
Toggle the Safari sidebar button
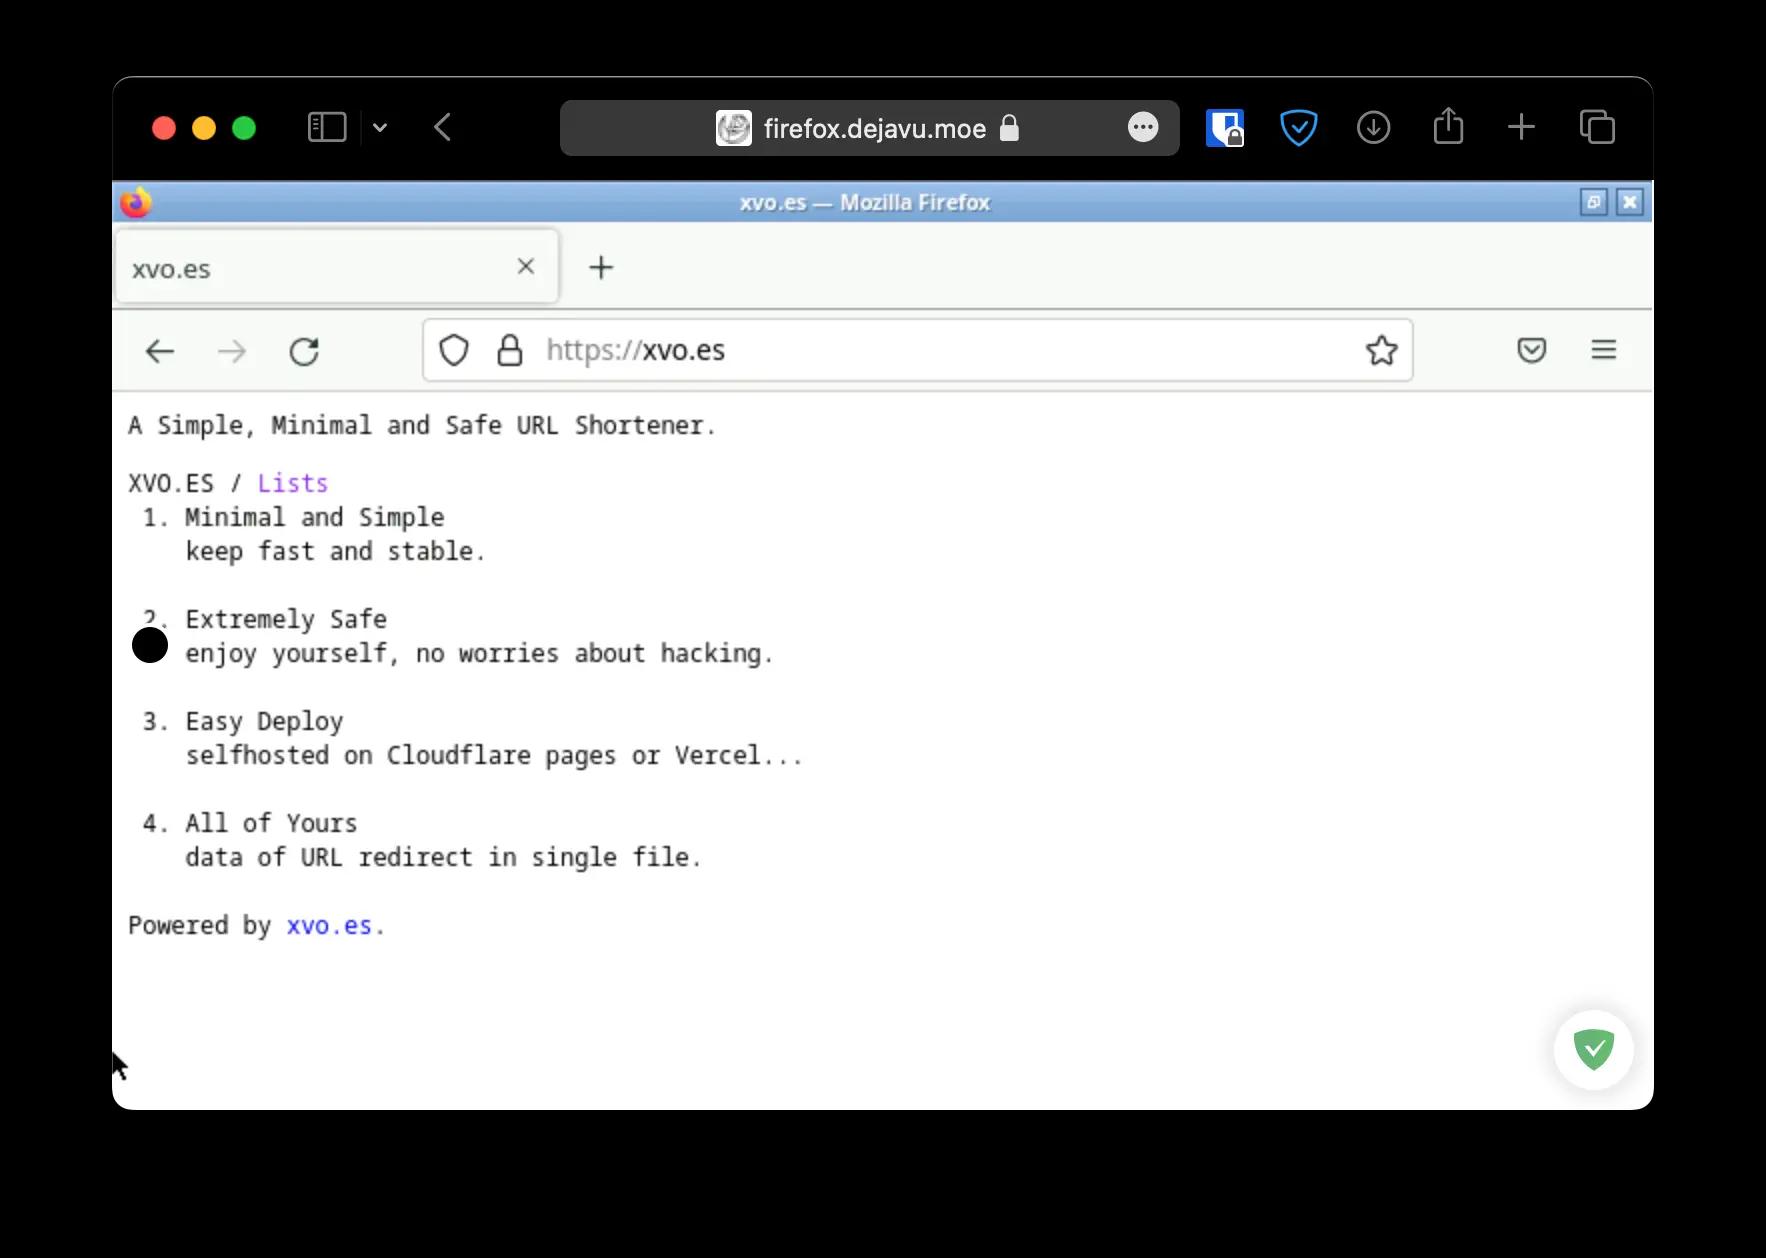click(x=327, y=127)
